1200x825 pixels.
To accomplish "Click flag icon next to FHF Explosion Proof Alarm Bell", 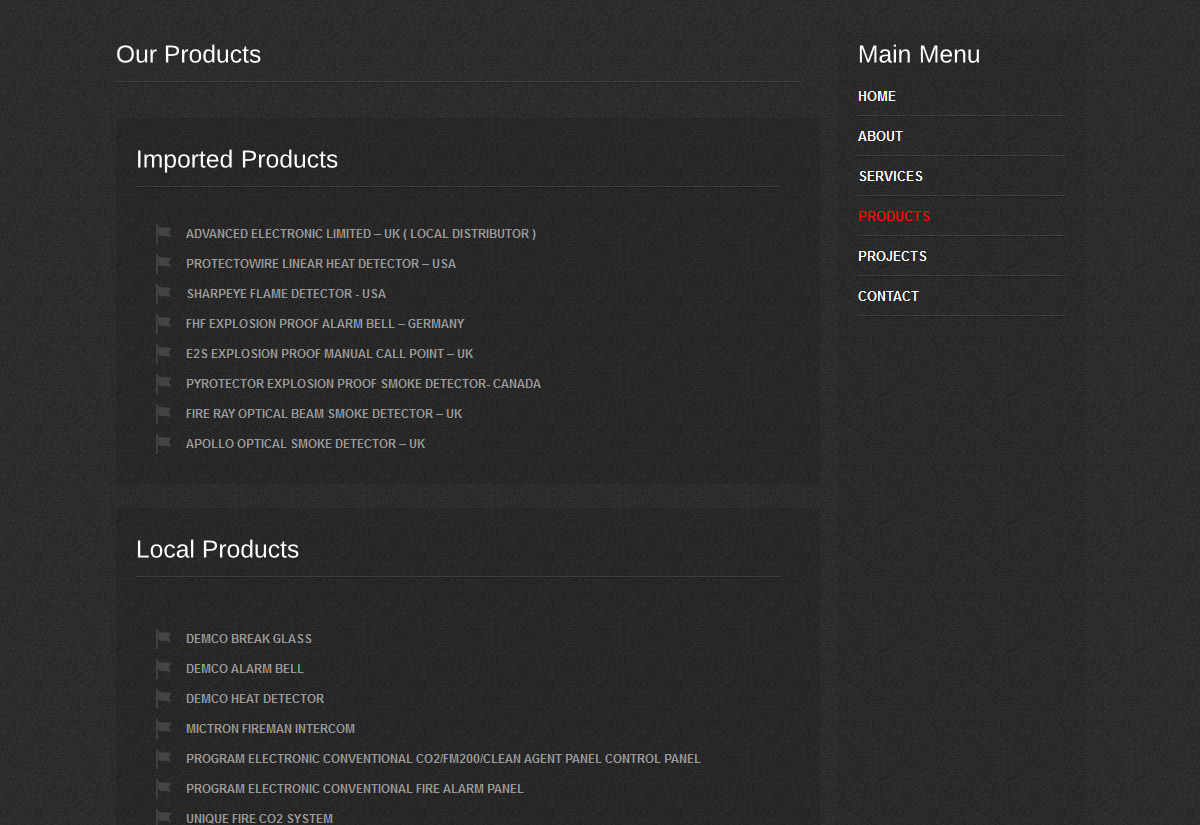I will pos(163,324).
